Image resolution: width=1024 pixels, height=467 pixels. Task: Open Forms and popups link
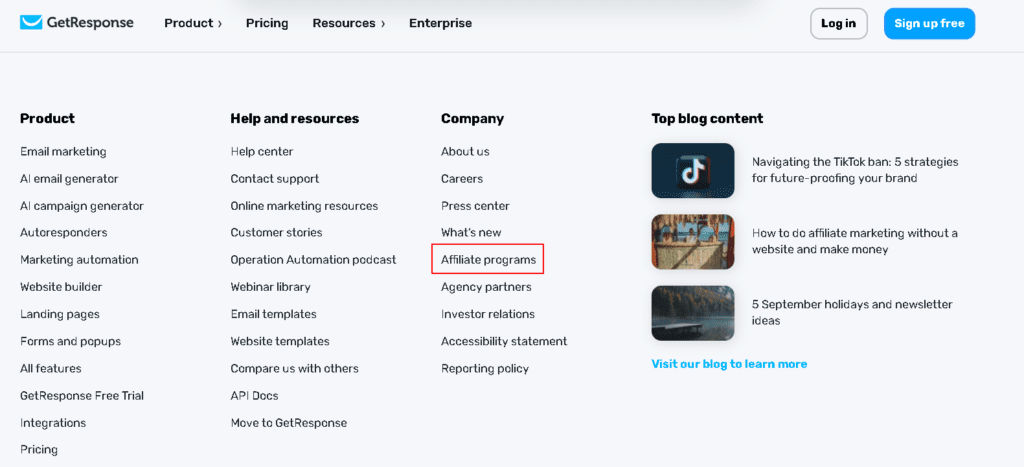[x=71, y=341]
